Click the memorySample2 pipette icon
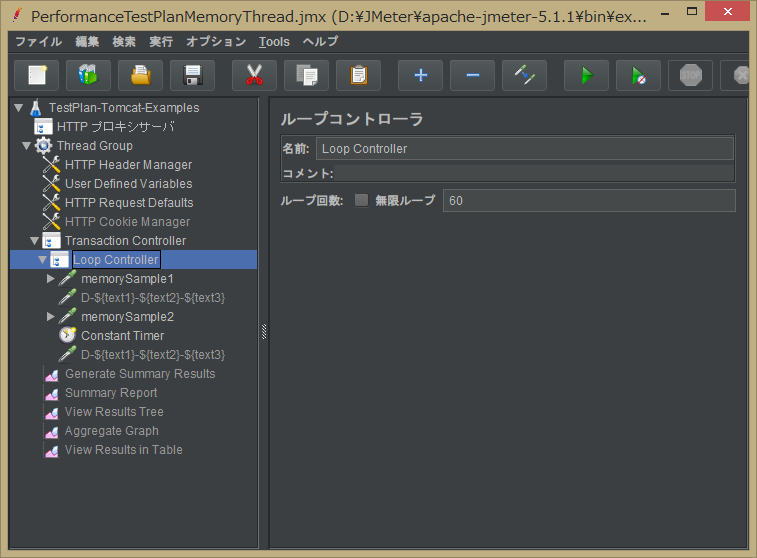This screenshot has width=757, height=558. coord(68,317)
